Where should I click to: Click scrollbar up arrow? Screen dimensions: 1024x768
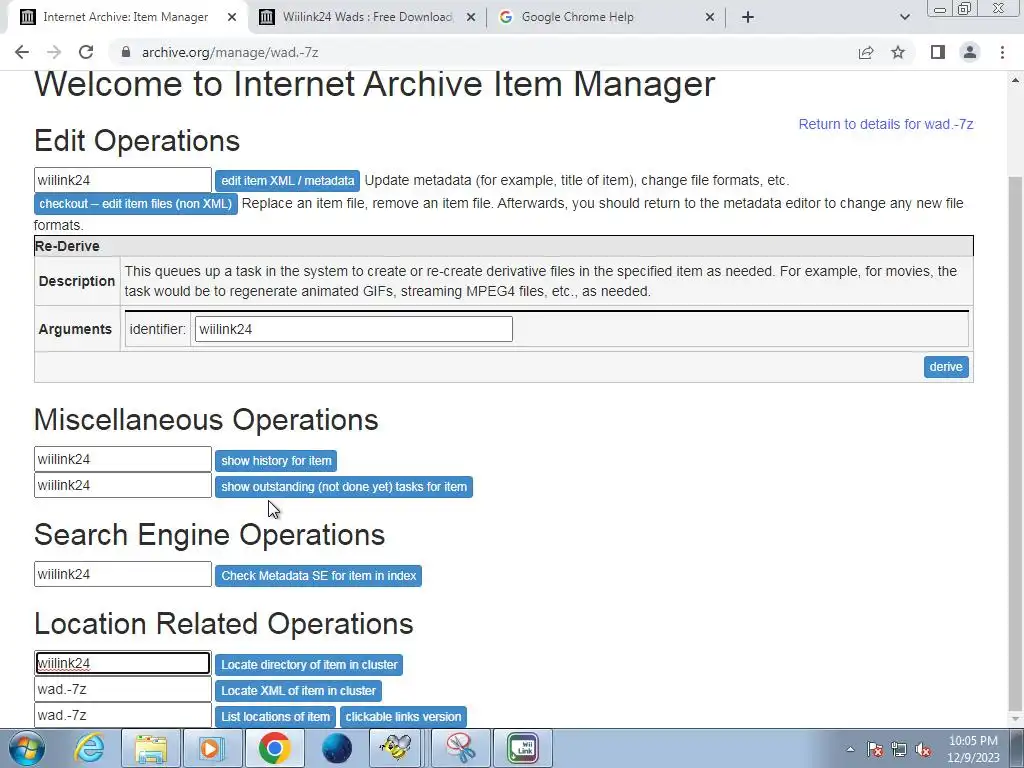point(1015,80)
